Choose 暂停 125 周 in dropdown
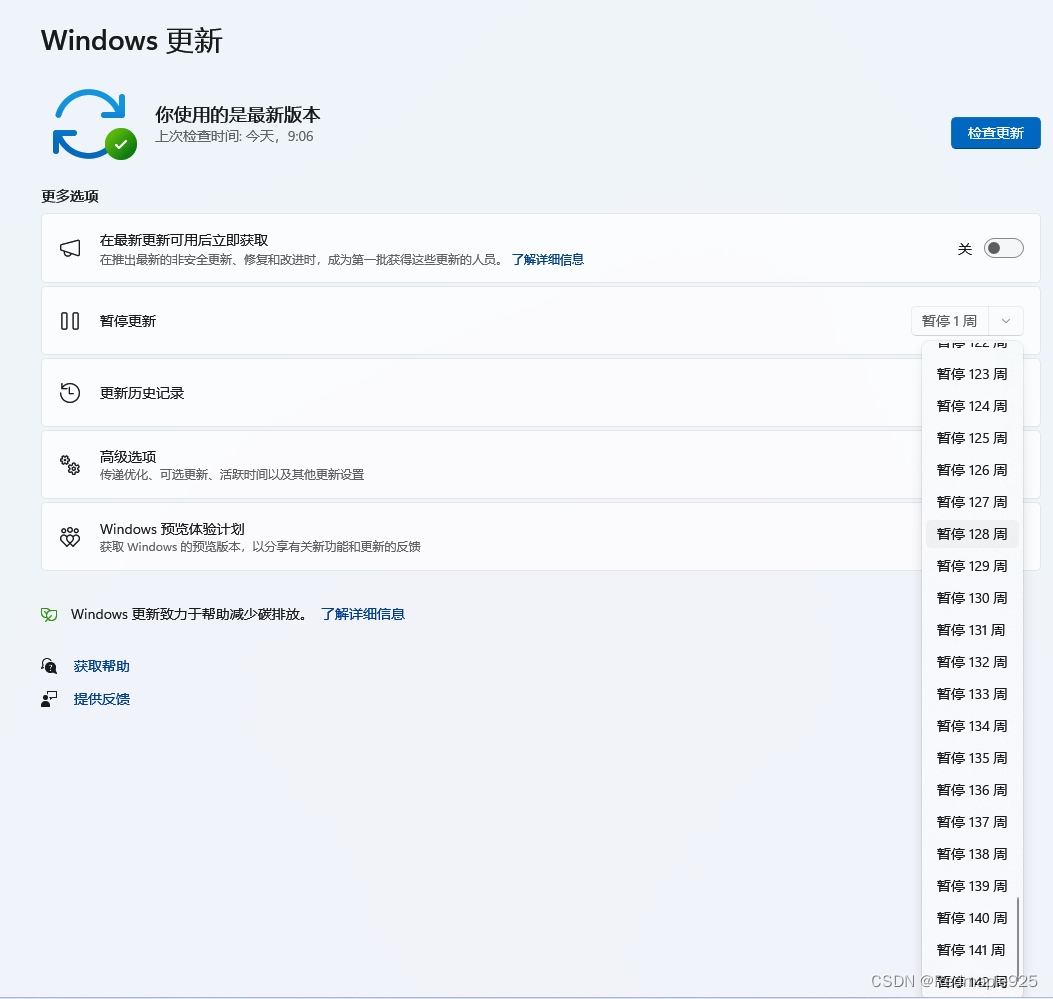The width and height of the screenshot is (1053, 999). point(972,438)
